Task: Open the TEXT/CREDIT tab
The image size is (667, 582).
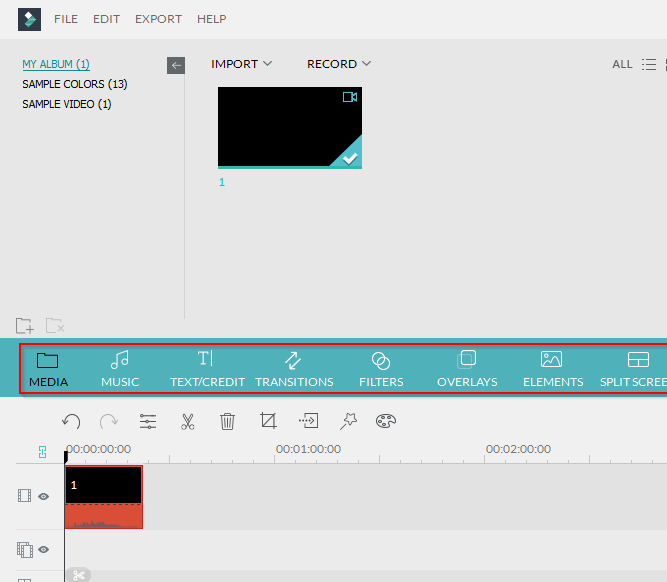Action: pos(207,369)
